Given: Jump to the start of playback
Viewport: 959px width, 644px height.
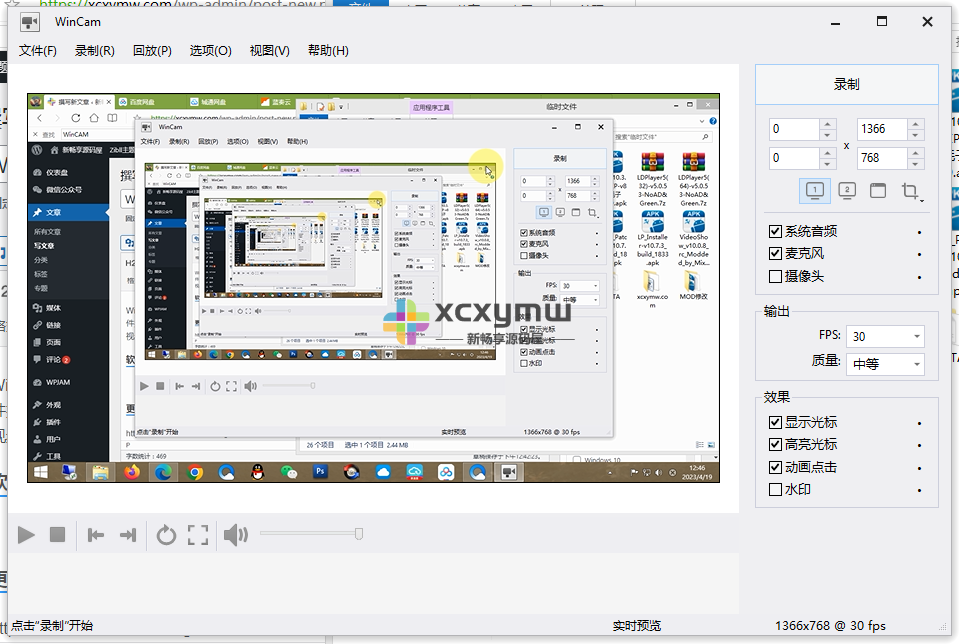Looking at the screenshot, I should (x=95, y=535).
